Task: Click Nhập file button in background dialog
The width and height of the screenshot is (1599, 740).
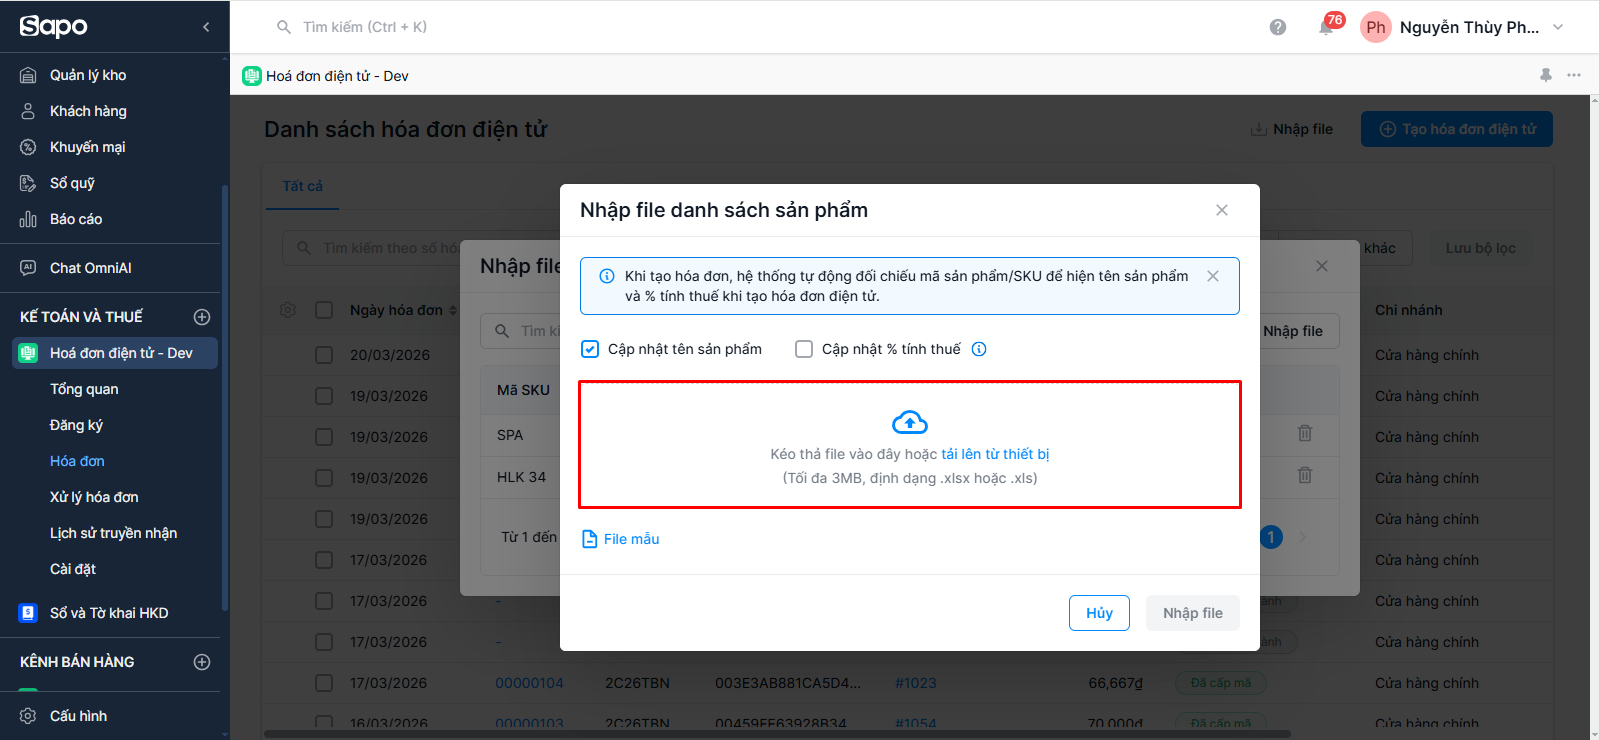Action: pos(1293,331)
